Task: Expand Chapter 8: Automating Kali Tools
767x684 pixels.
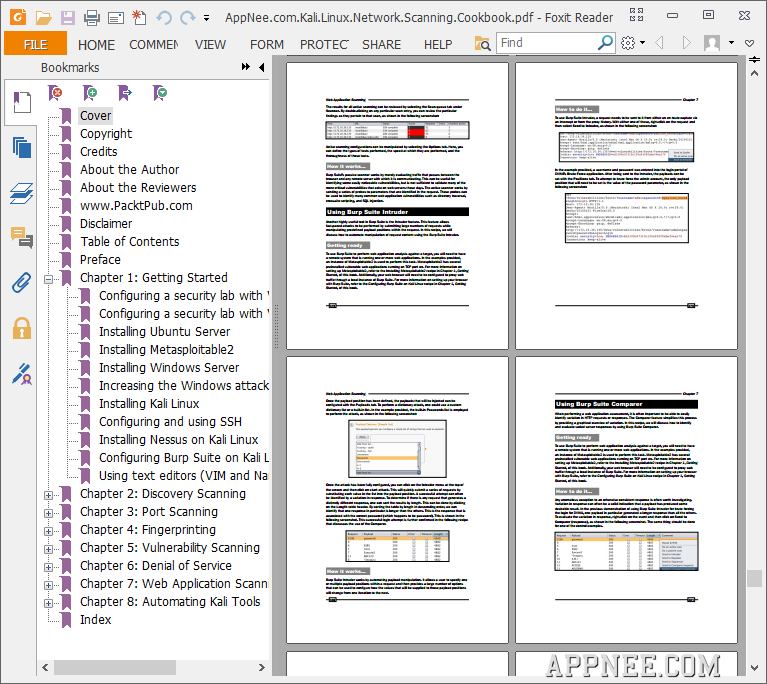Action: pos(48,603)
